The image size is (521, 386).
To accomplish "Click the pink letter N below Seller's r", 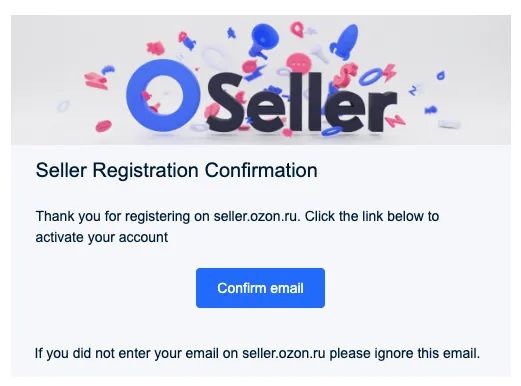I will (x=395, y=120).
